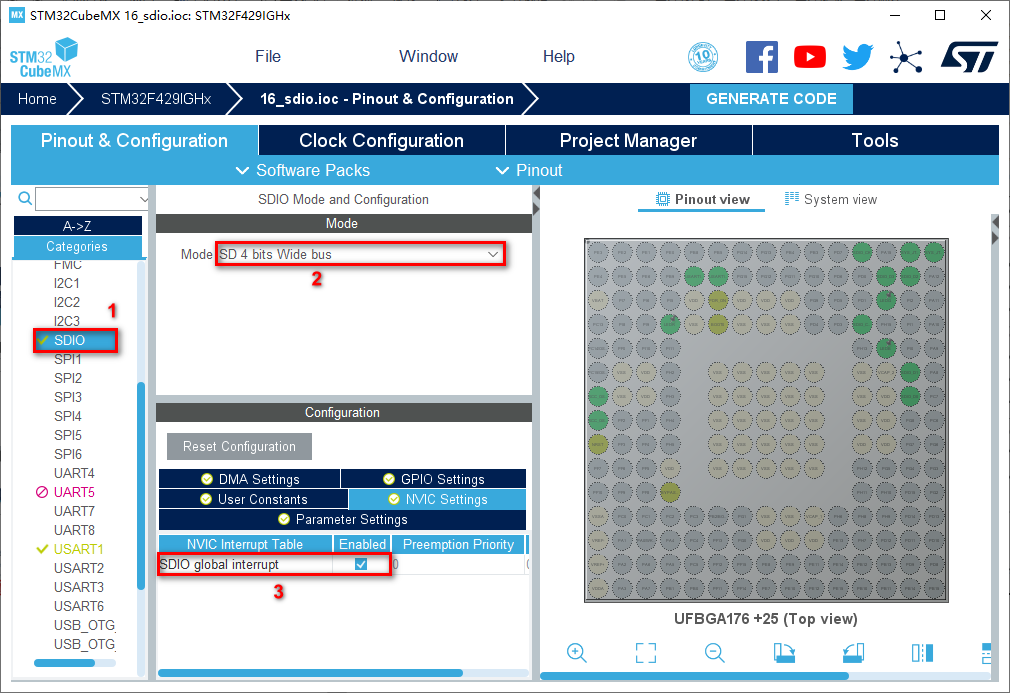This screenshot has width=1010, height=693.
Task: Select SPI1 in the peripheral list
Action: (x=68, y=359)
